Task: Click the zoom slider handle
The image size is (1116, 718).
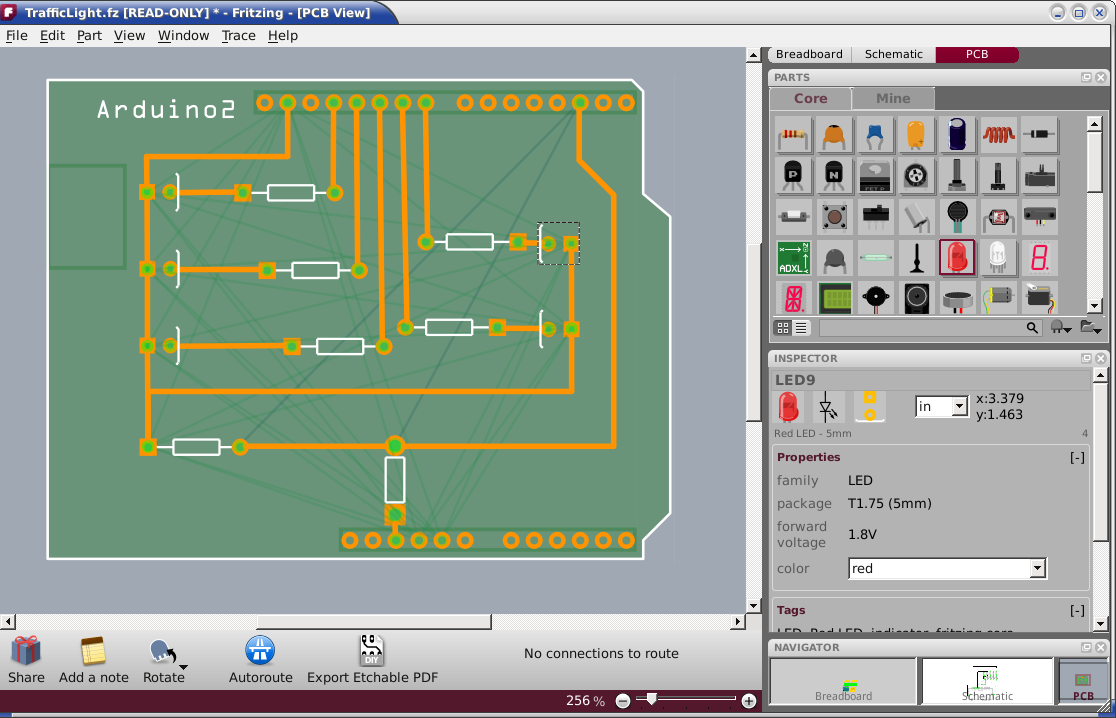Action: 651,699
